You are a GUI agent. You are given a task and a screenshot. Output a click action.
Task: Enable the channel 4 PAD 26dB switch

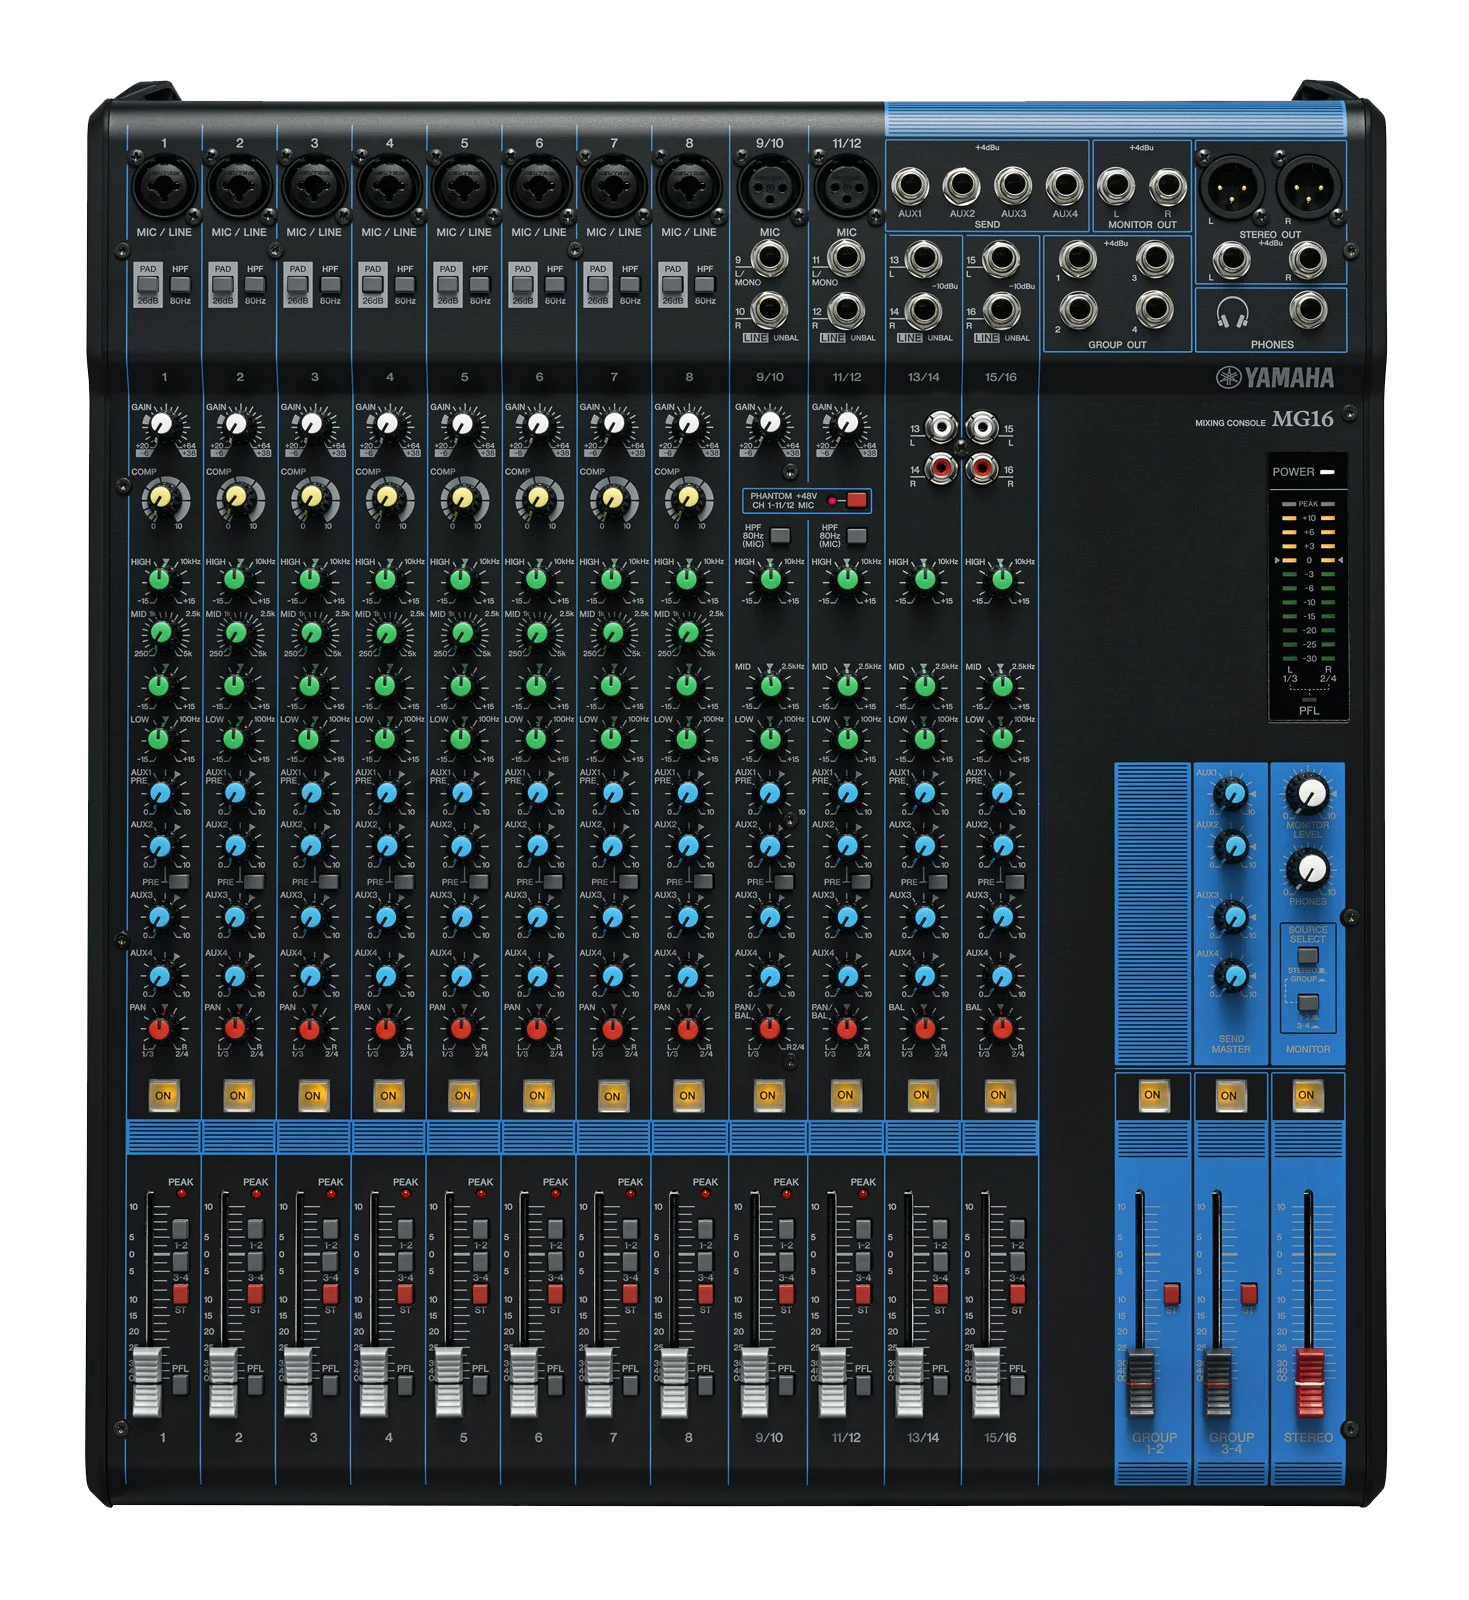coord(373,285)
